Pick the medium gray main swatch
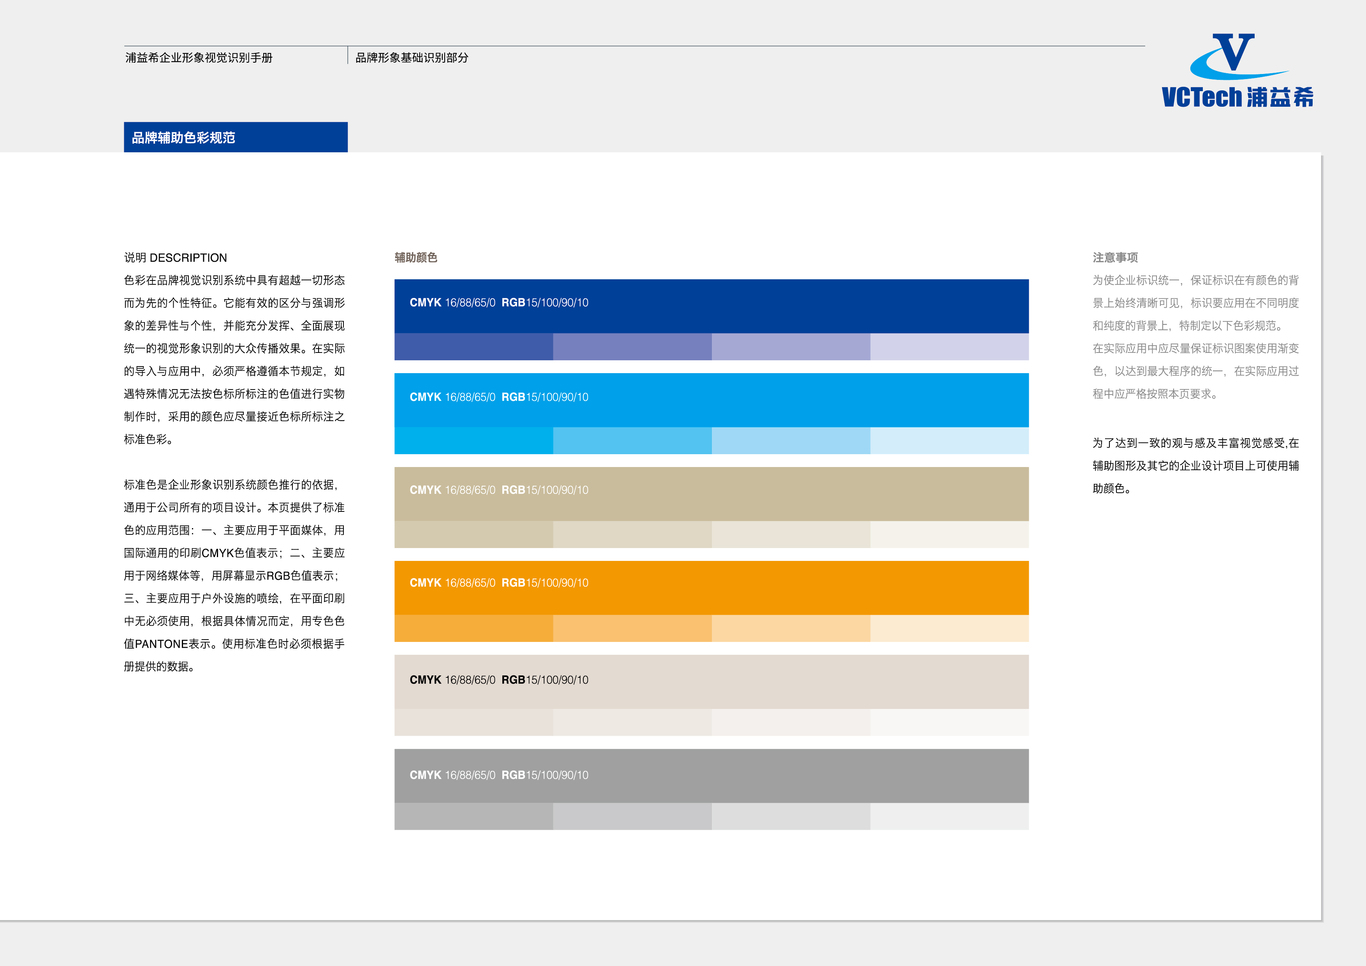Image resolution: width=1366 pixels, height=966 pixels. 711,776
